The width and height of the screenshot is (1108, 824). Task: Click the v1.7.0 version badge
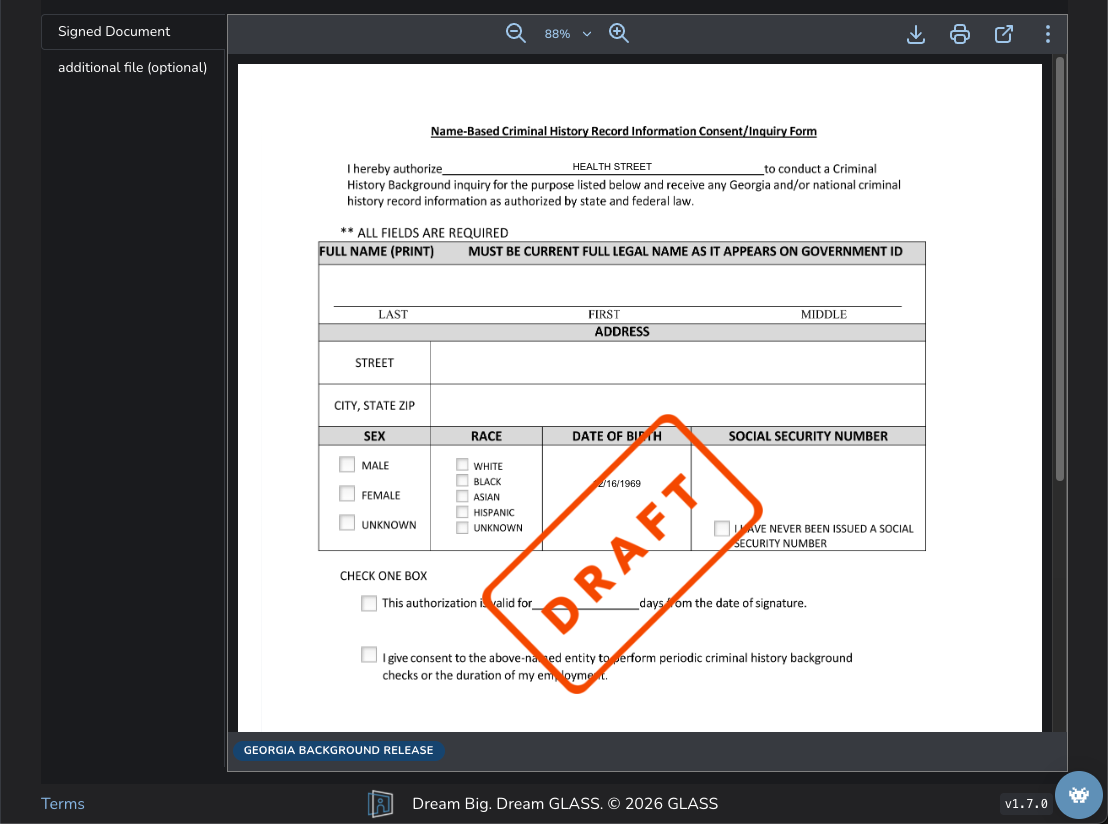click(1024, 803)
